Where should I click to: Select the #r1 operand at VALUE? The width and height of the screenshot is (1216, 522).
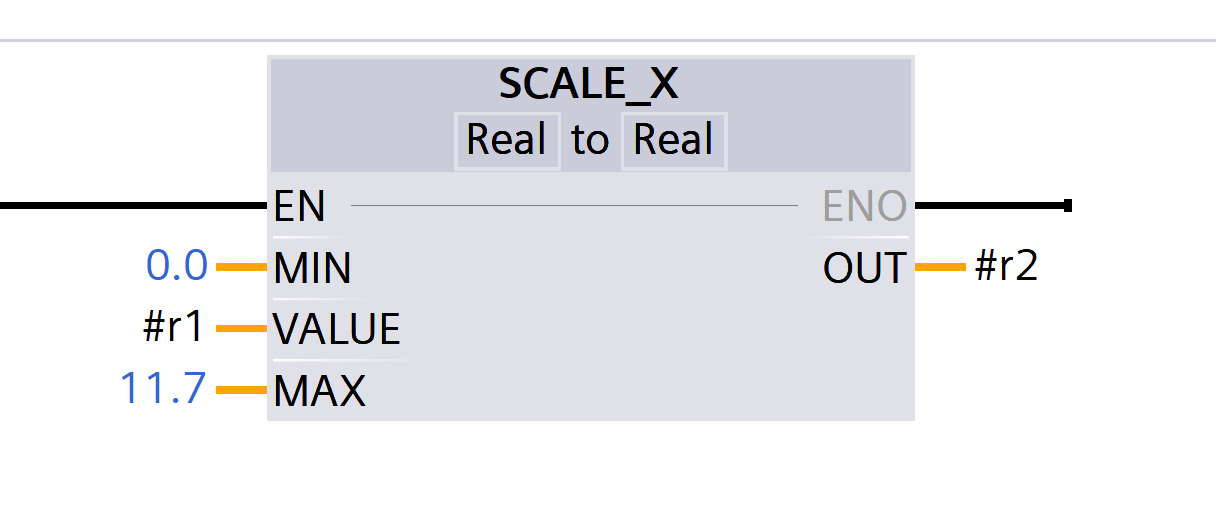pyautogui.click(x=174, y=328)
